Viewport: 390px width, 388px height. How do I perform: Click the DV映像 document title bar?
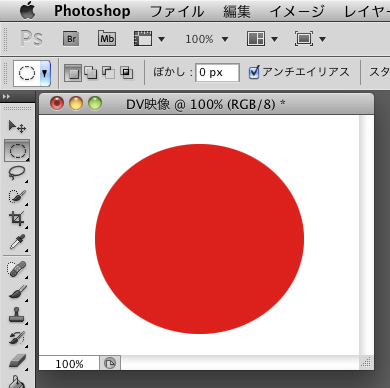206,105
